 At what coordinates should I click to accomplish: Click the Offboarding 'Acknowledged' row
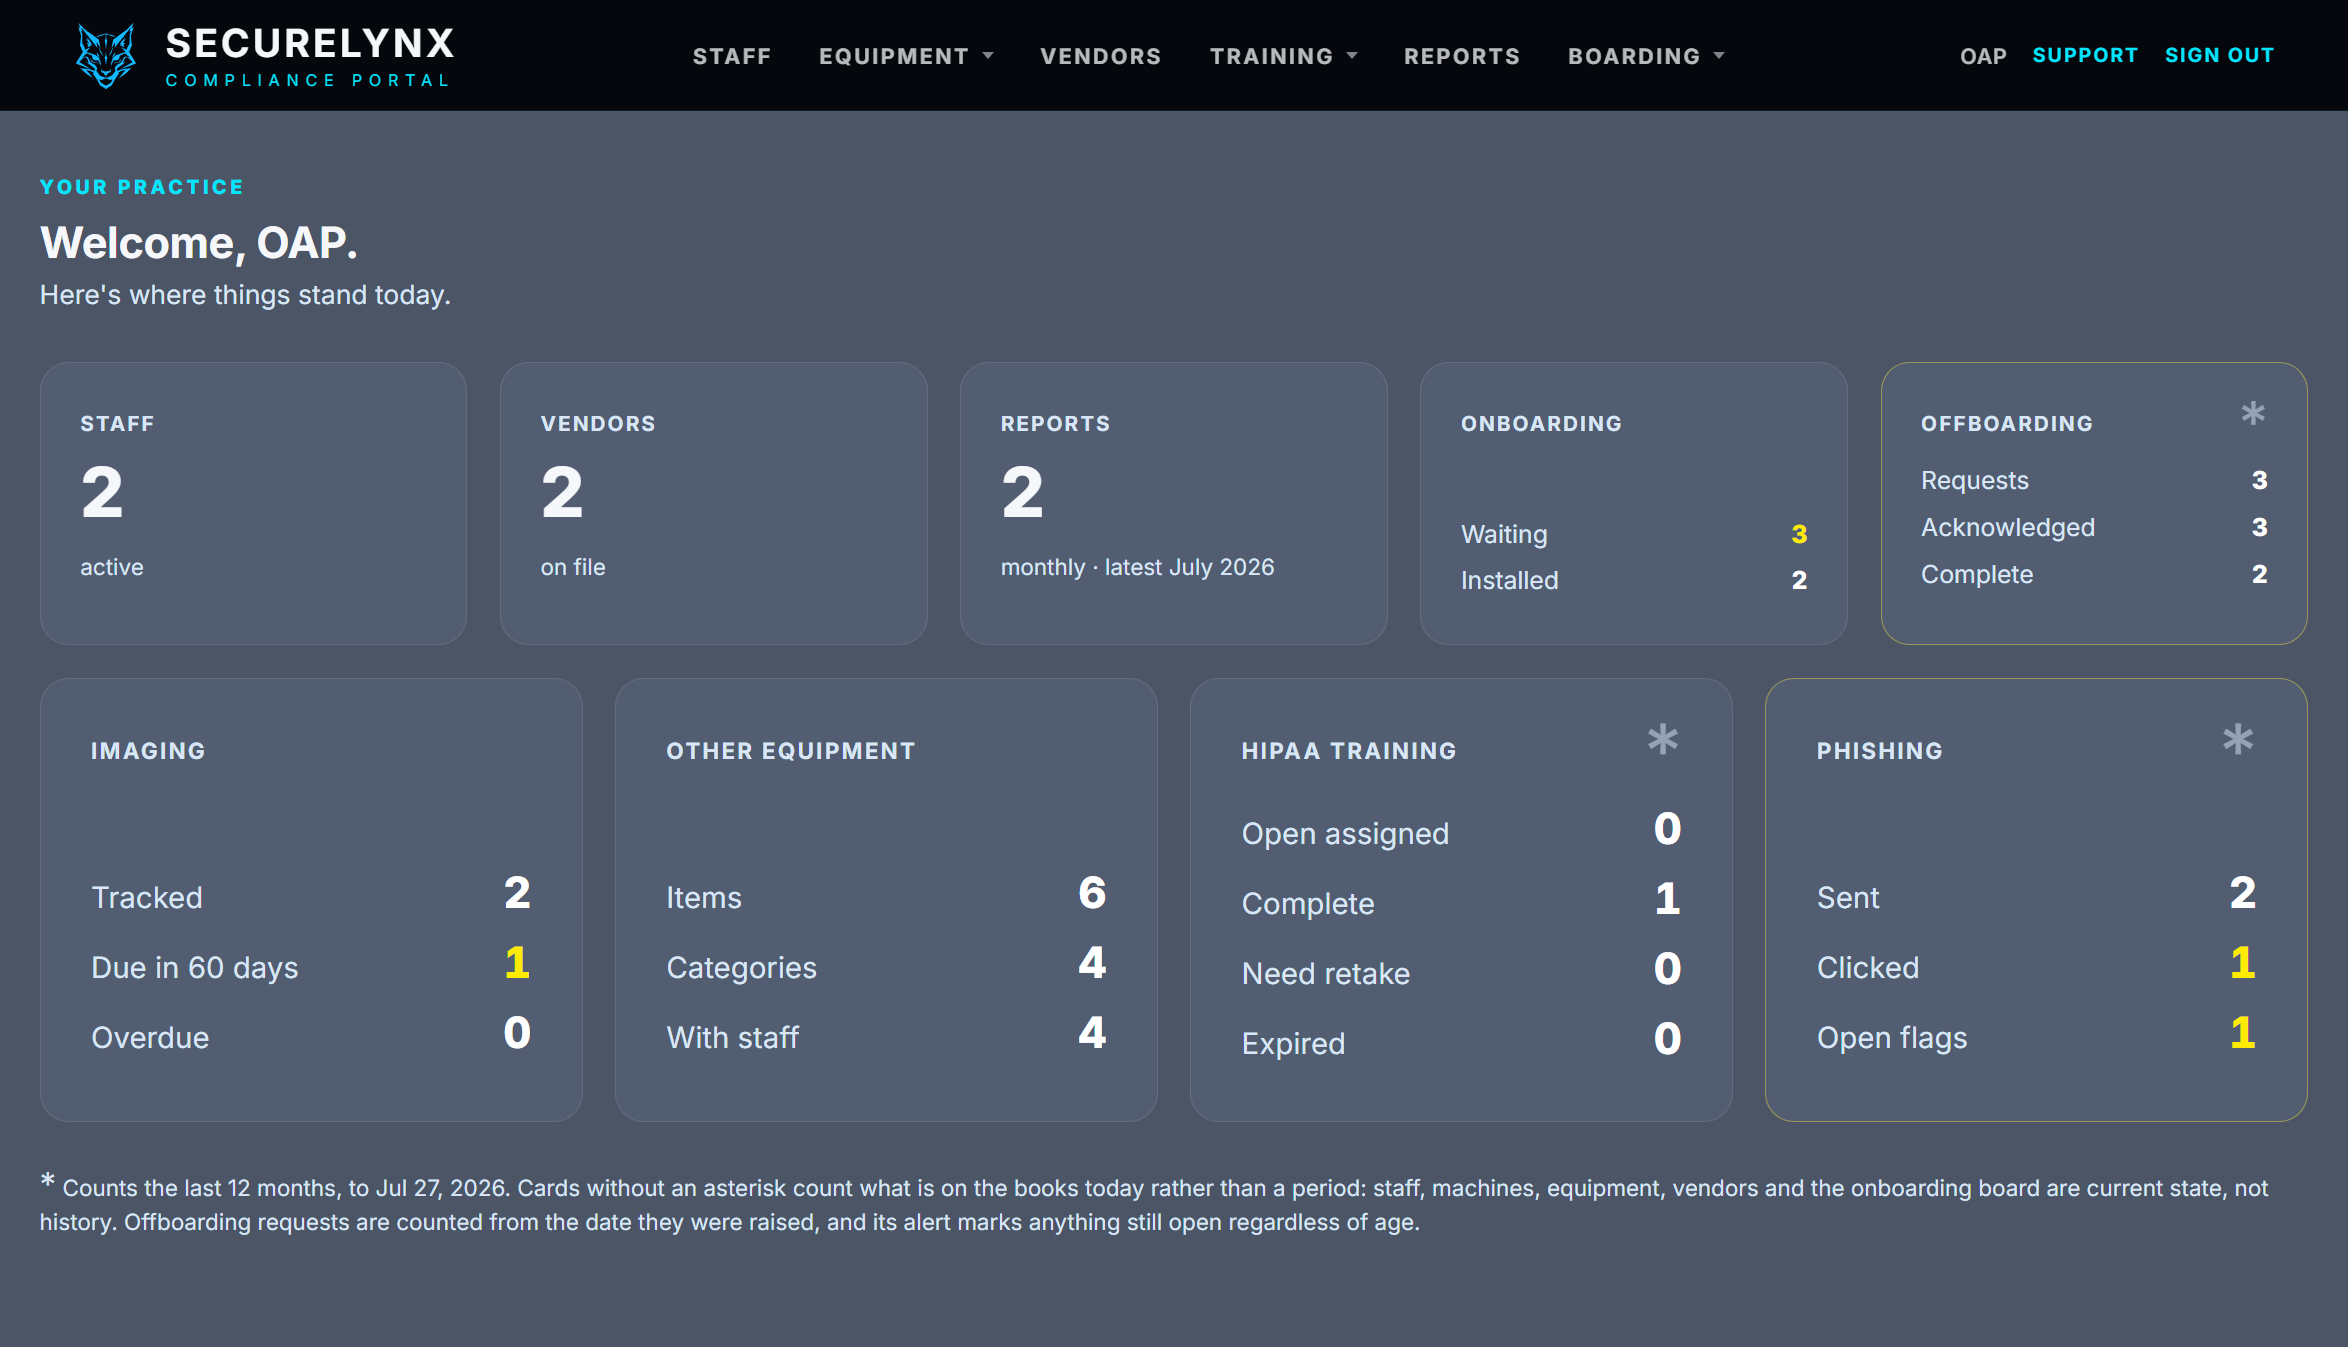pyautogui.click(x=2094, y=527)
